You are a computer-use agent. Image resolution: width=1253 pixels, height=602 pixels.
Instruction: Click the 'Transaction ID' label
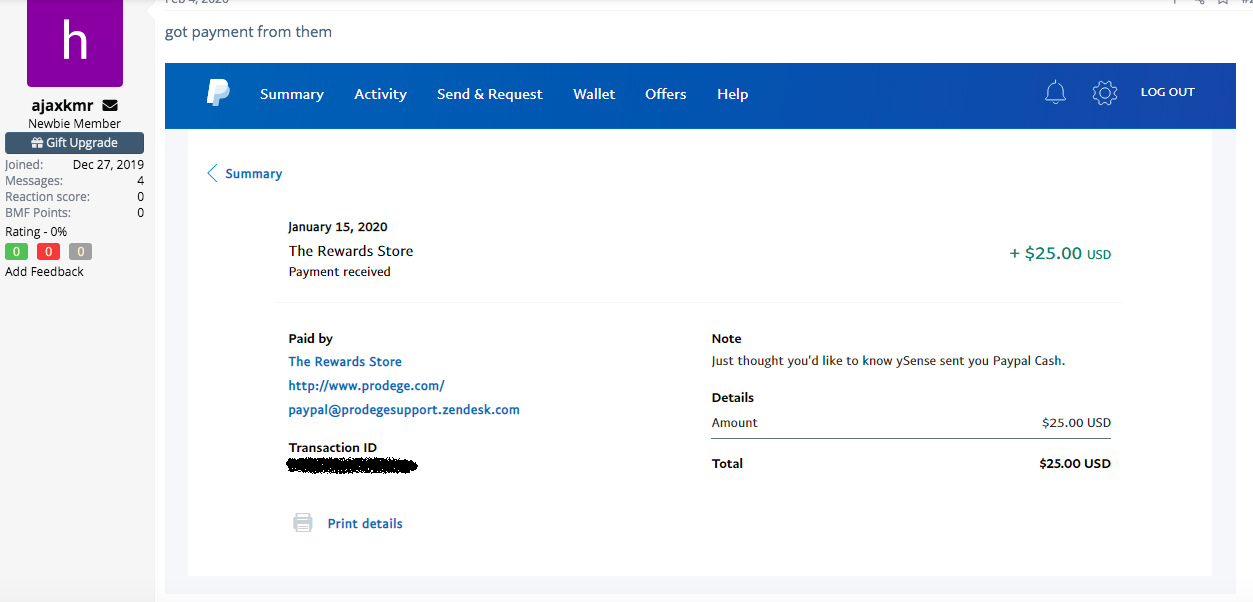click(333, 448)
